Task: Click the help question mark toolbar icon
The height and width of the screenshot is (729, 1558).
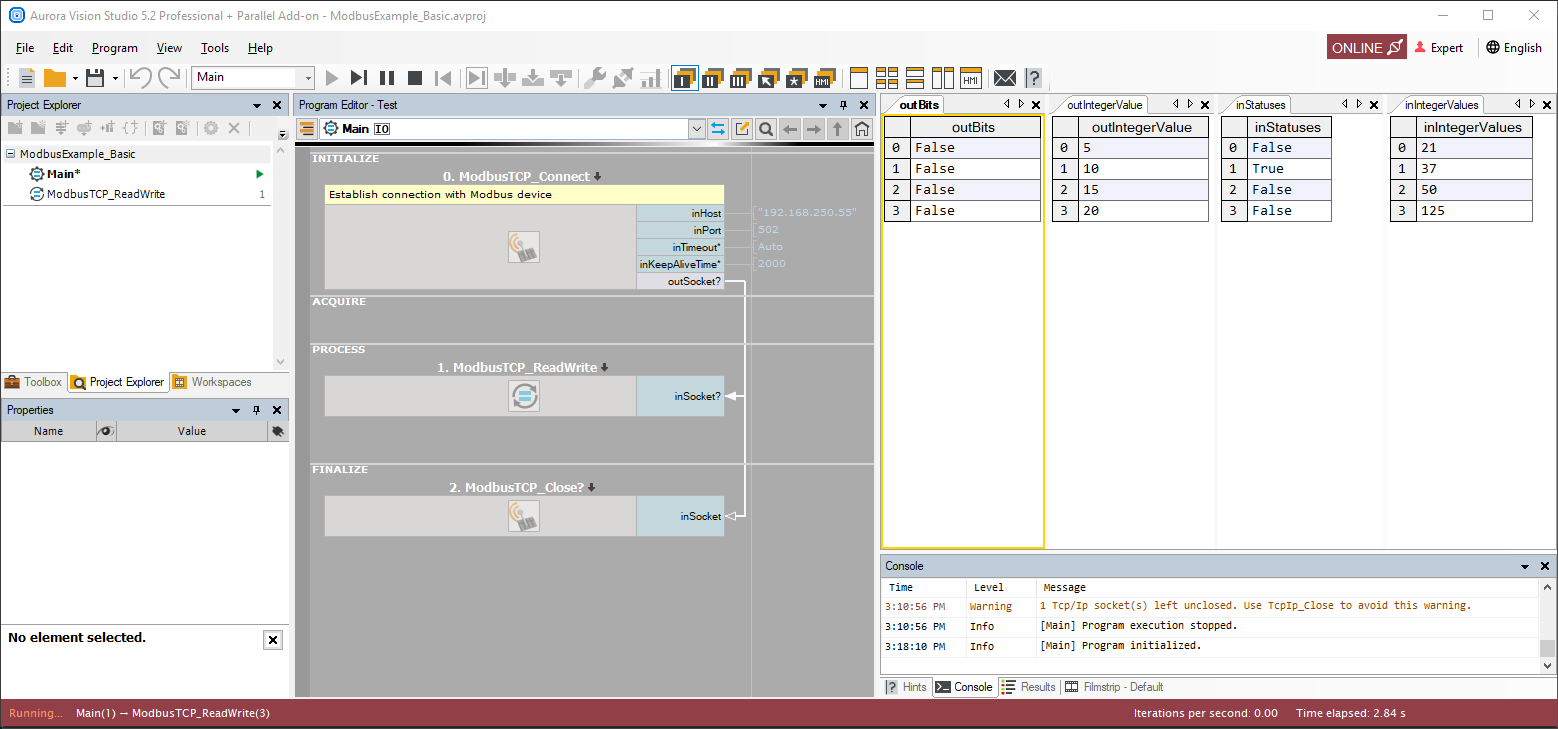Action: point(1034,78)
